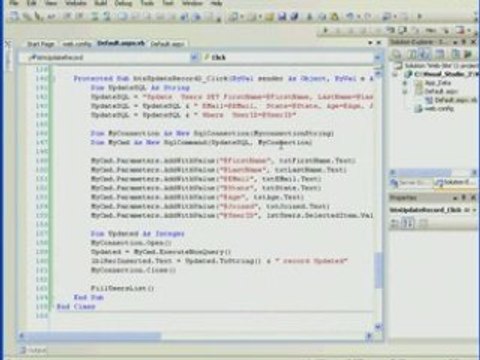
Task: Open the Properties object selector dropdown
Action: (x=474, y=210)
